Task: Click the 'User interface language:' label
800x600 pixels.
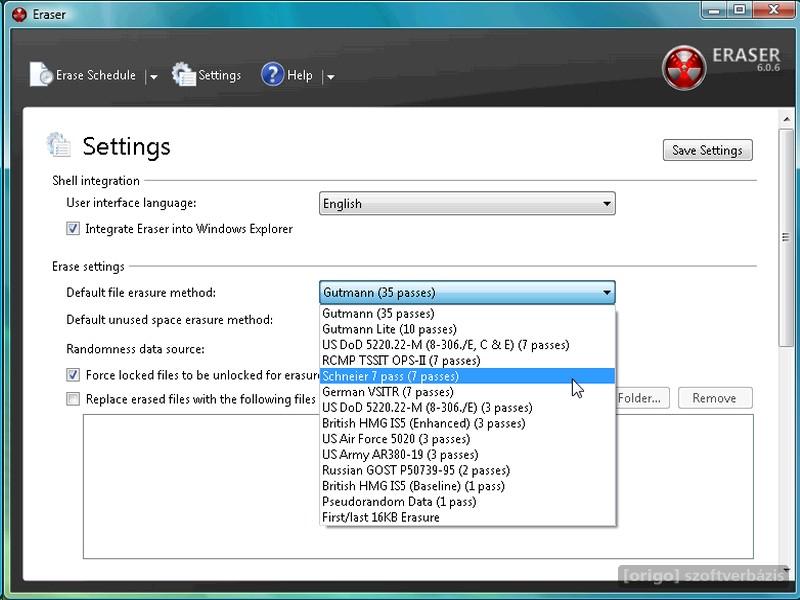Action: tap(131, 203)
